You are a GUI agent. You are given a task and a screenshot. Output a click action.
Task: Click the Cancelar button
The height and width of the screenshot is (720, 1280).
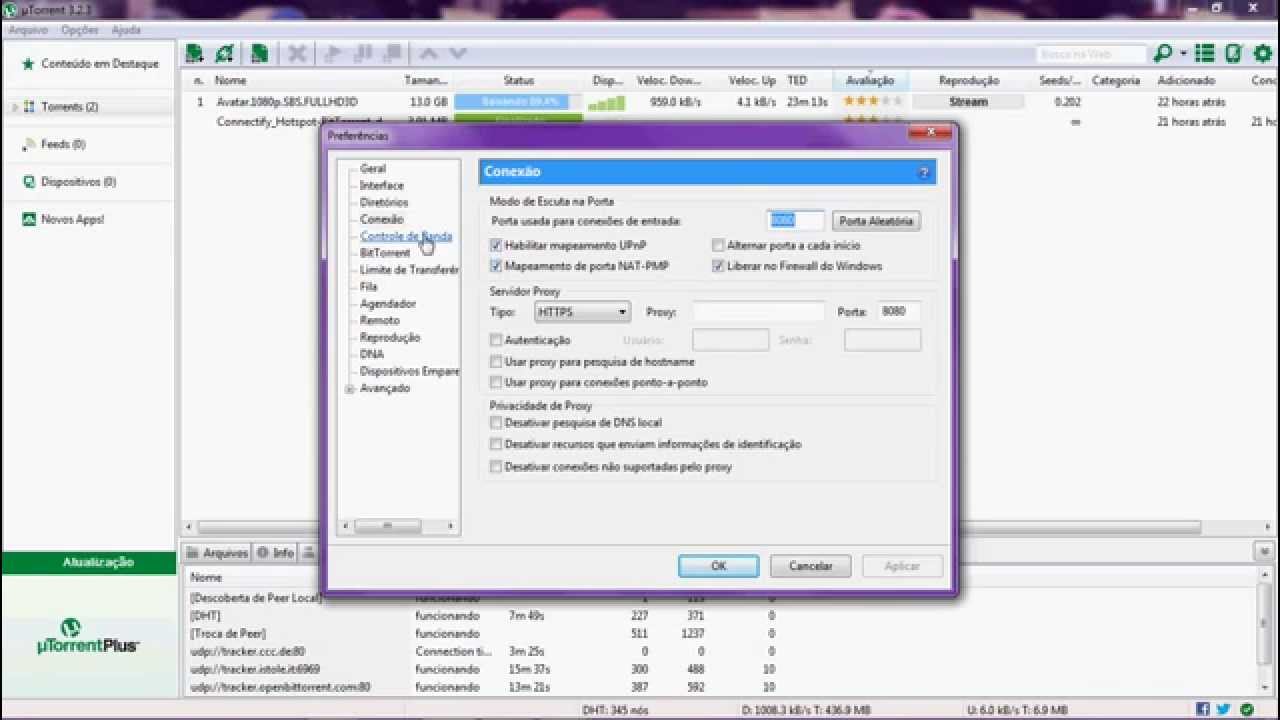810,566
